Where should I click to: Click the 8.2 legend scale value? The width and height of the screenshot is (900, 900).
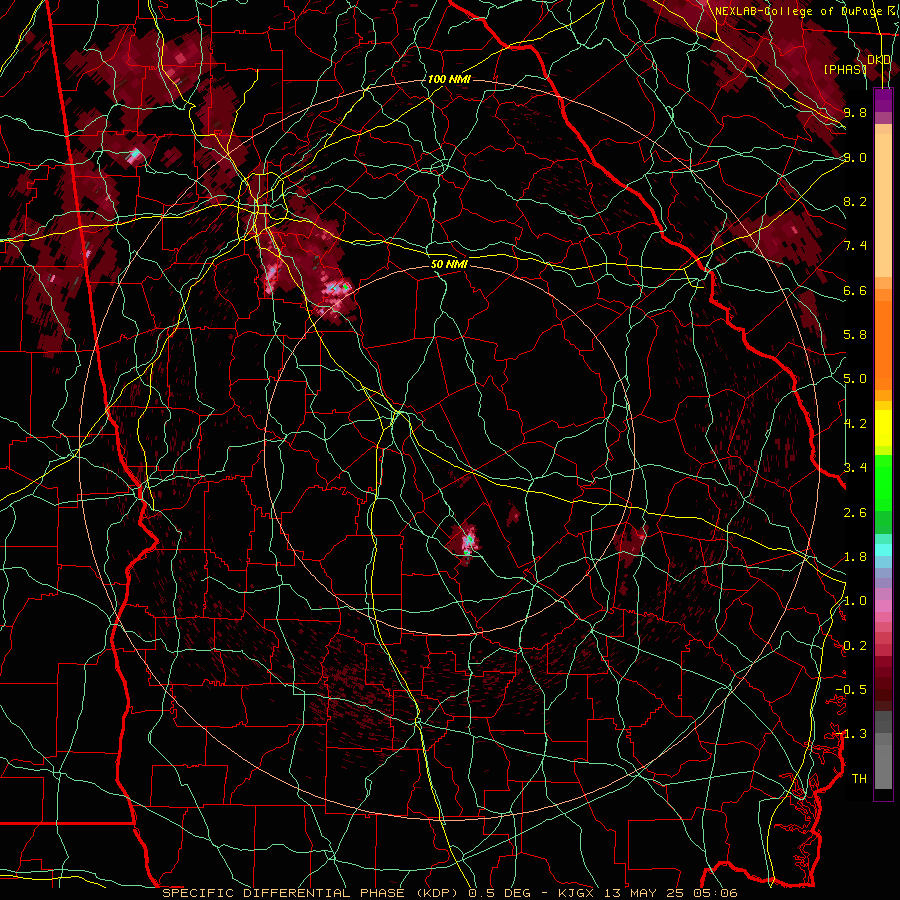coord(855,201)
